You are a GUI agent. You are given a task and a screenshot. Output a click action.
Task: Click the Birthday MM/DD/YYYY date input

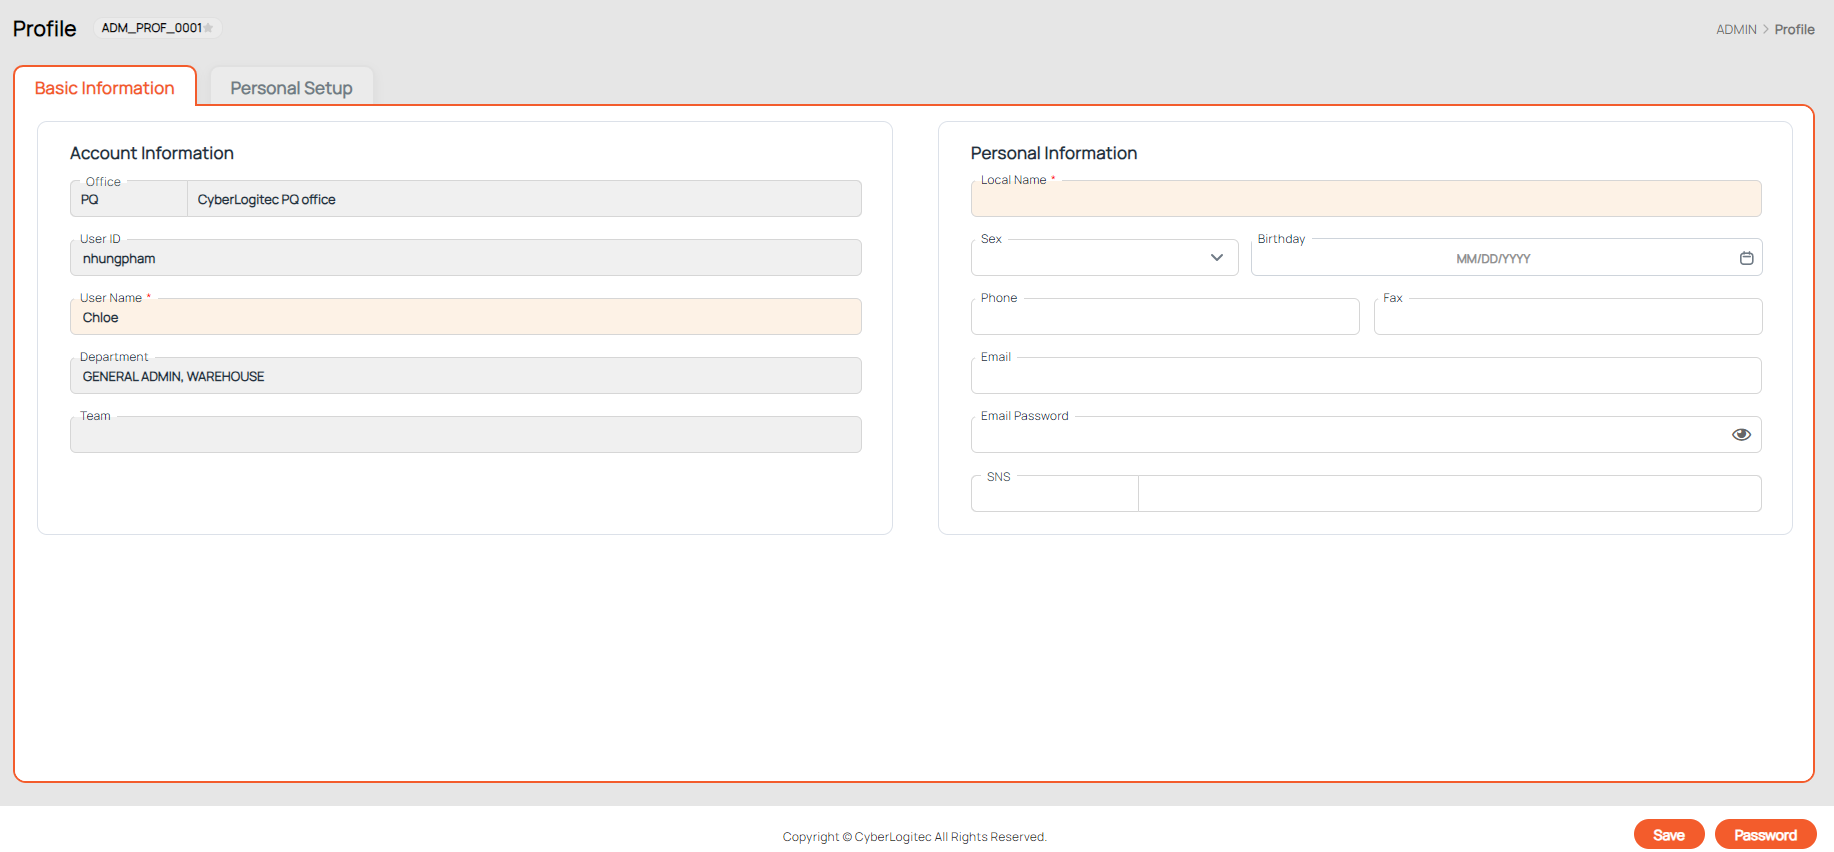[1492, 259]
